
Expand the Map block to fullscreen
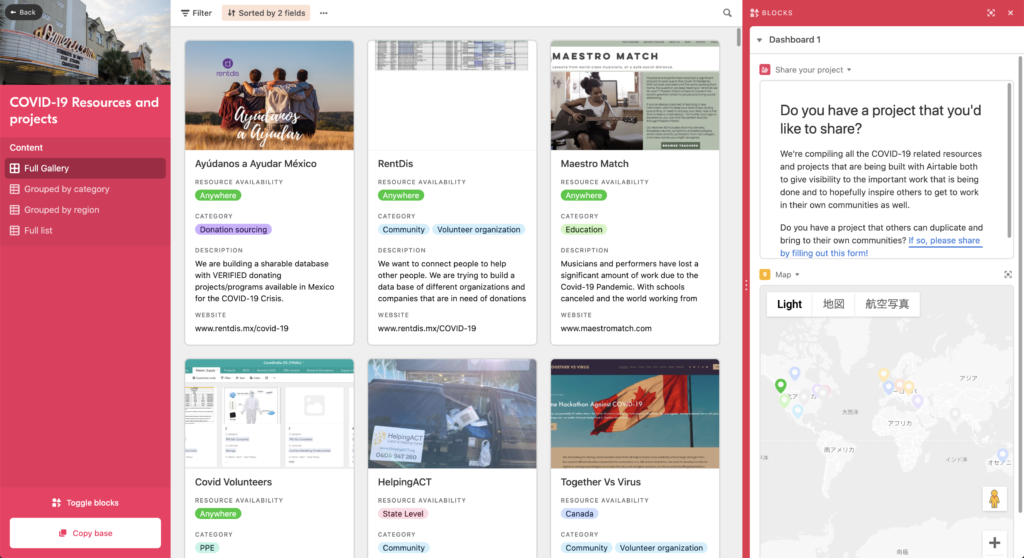(x=1008, y=274)
